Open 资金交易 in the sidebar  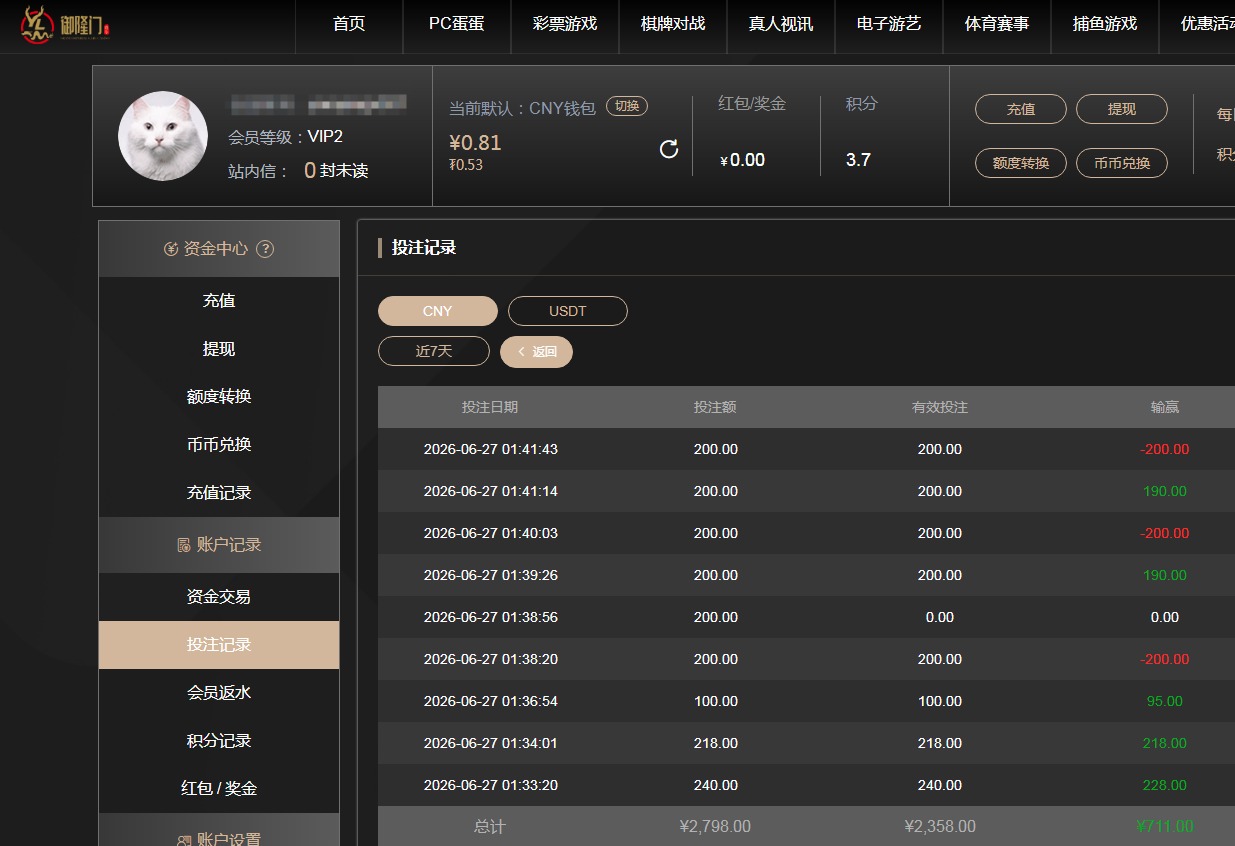(x=219, y=597)
